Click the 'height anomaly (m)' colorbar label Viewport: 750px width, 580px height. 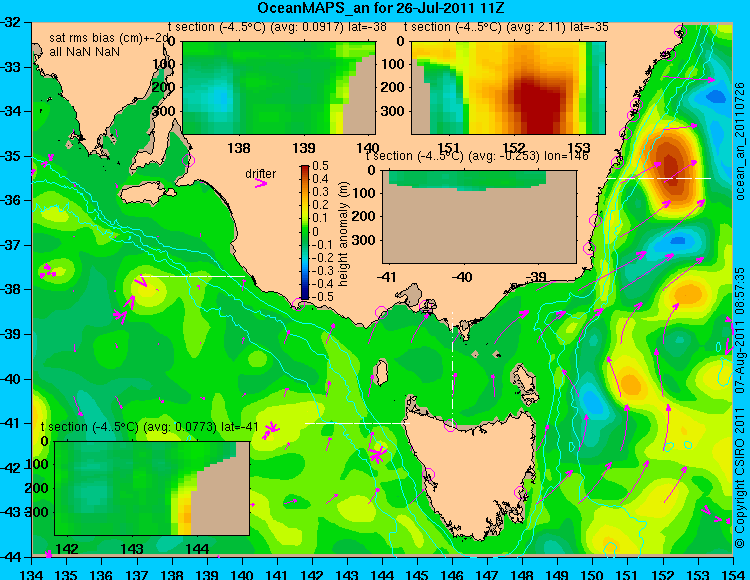(342, 234)
